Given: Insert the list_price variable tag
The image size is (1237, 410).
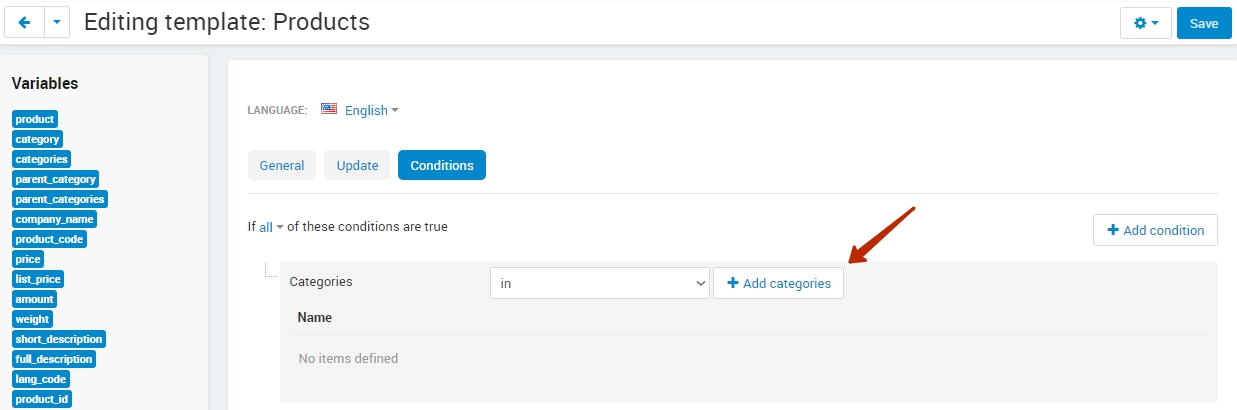Looking at the screenshot, I should [x=39, y=279].
